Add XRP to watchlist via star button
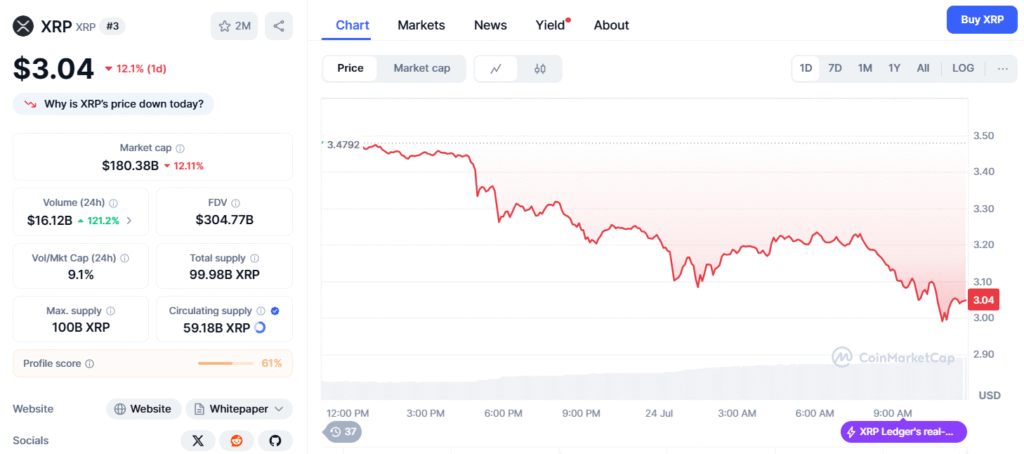 point(234,26)
